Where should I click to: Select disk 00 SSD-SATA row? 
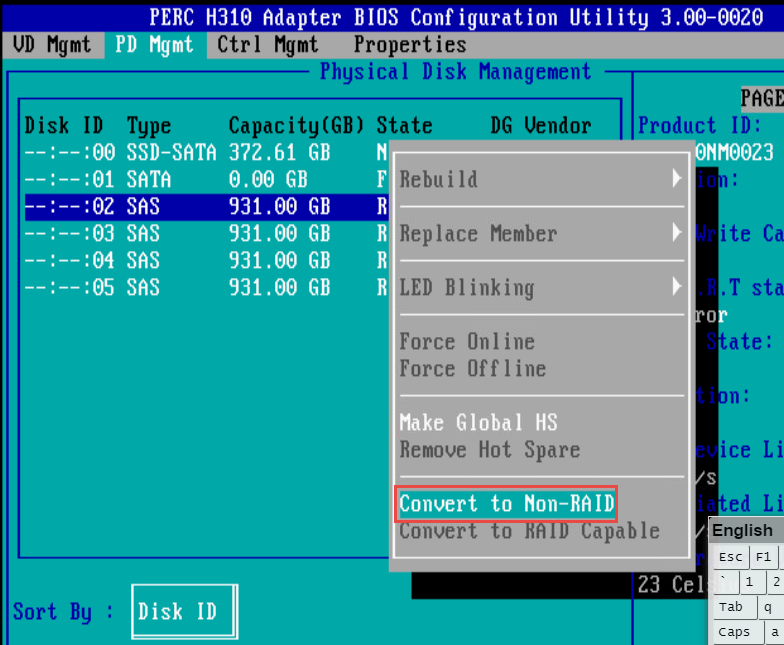tap(206, 152)
